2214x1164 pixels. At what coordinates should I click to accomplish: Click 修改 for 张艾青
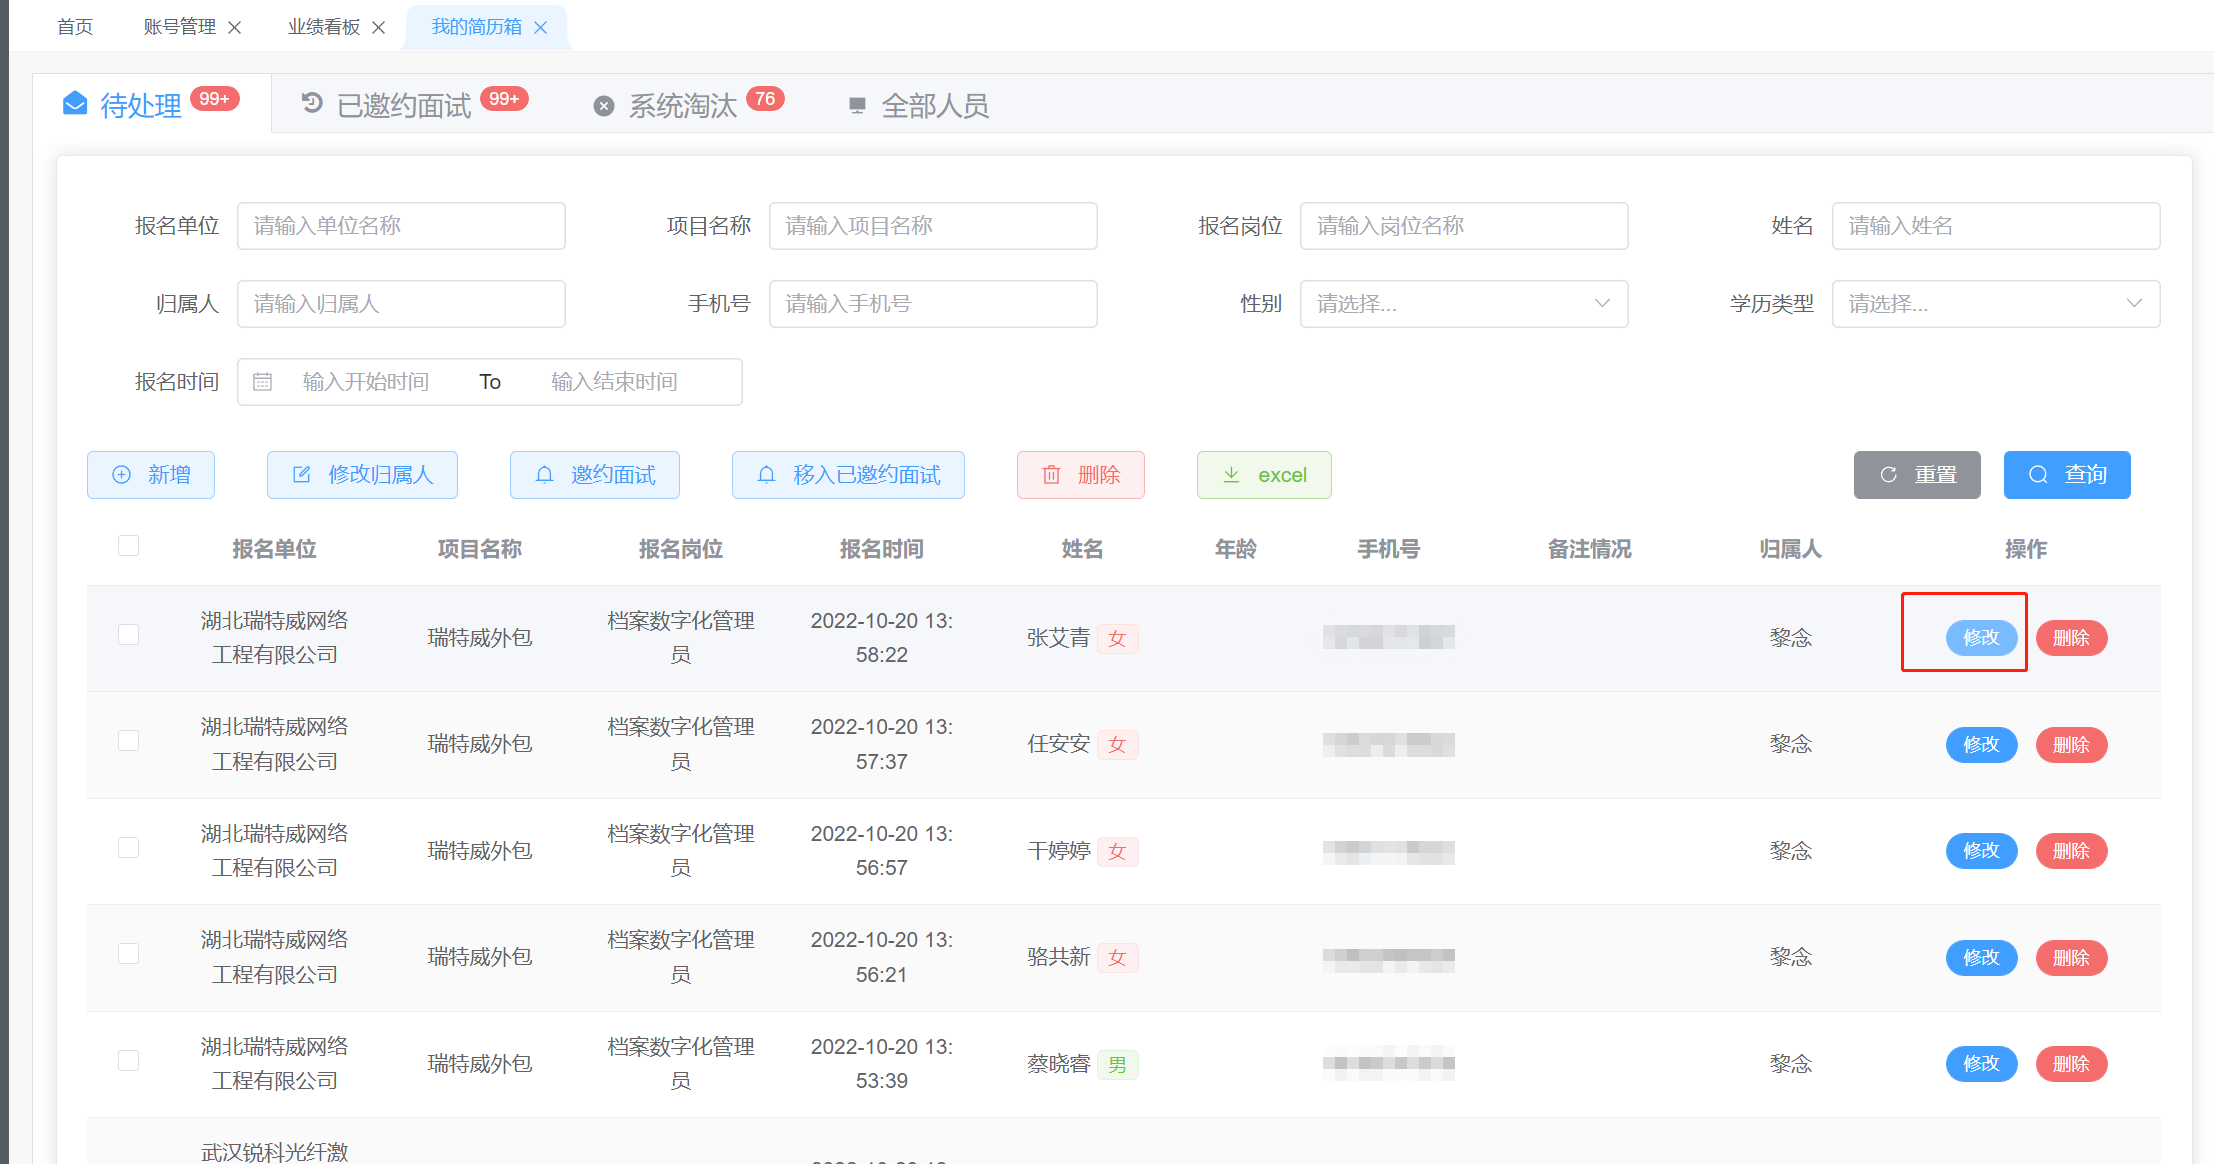[x=1981, y=638]
